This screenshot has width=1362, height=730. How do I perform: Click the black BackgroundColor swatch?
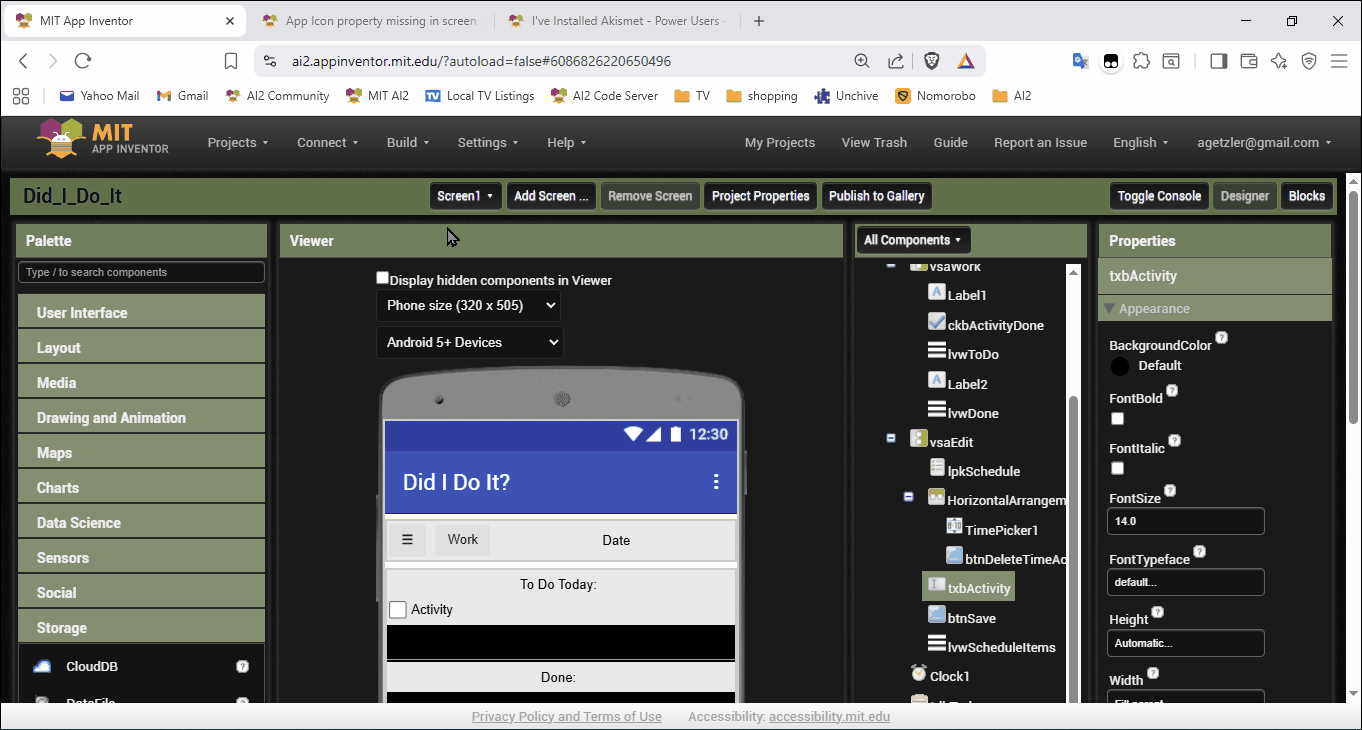tap(1120, 366)
